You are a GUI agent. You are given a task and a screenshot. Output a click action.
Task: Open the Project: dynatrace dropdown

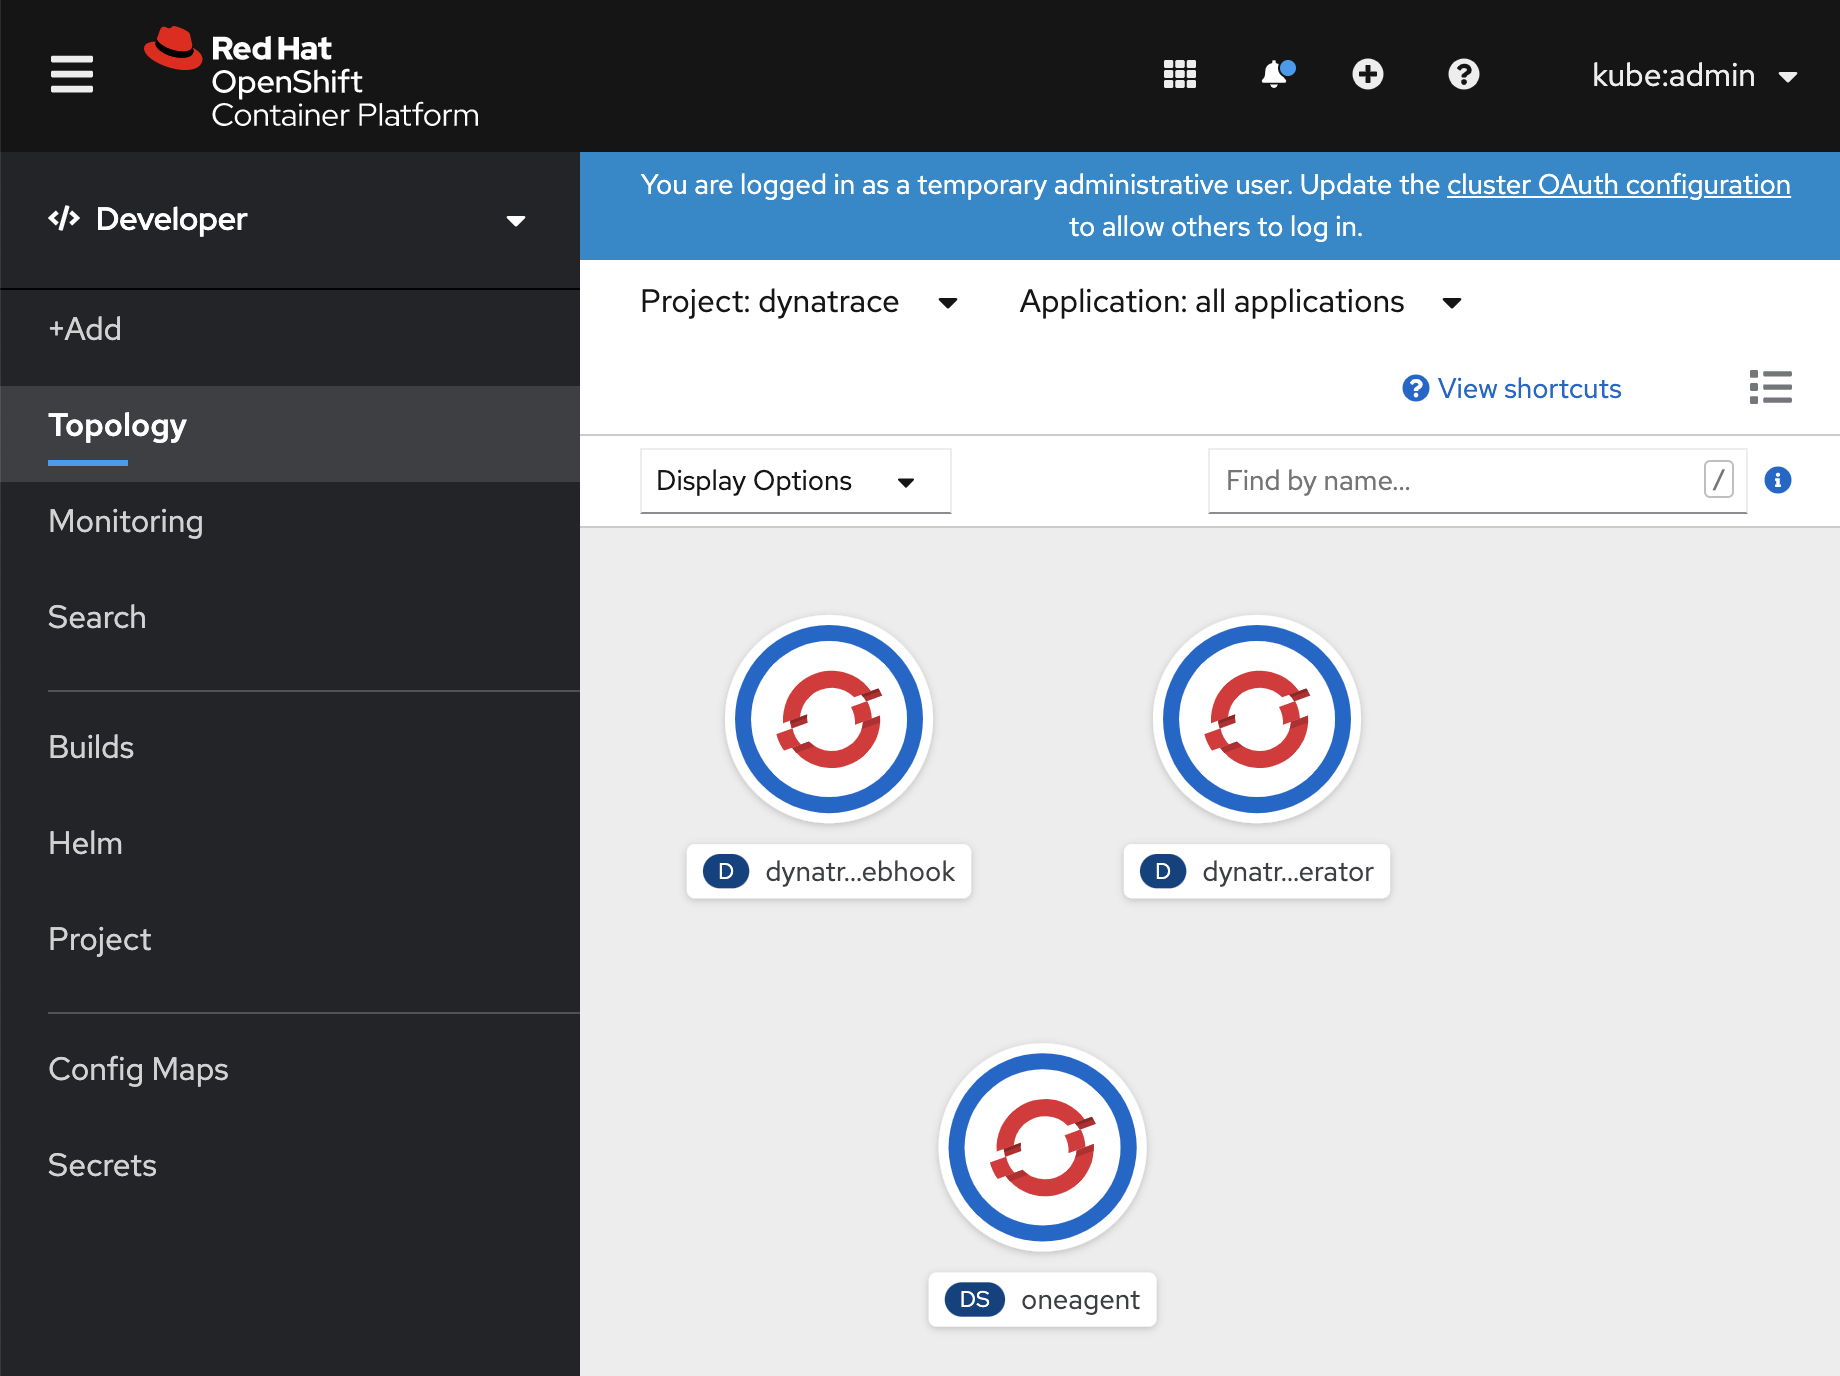798,302
